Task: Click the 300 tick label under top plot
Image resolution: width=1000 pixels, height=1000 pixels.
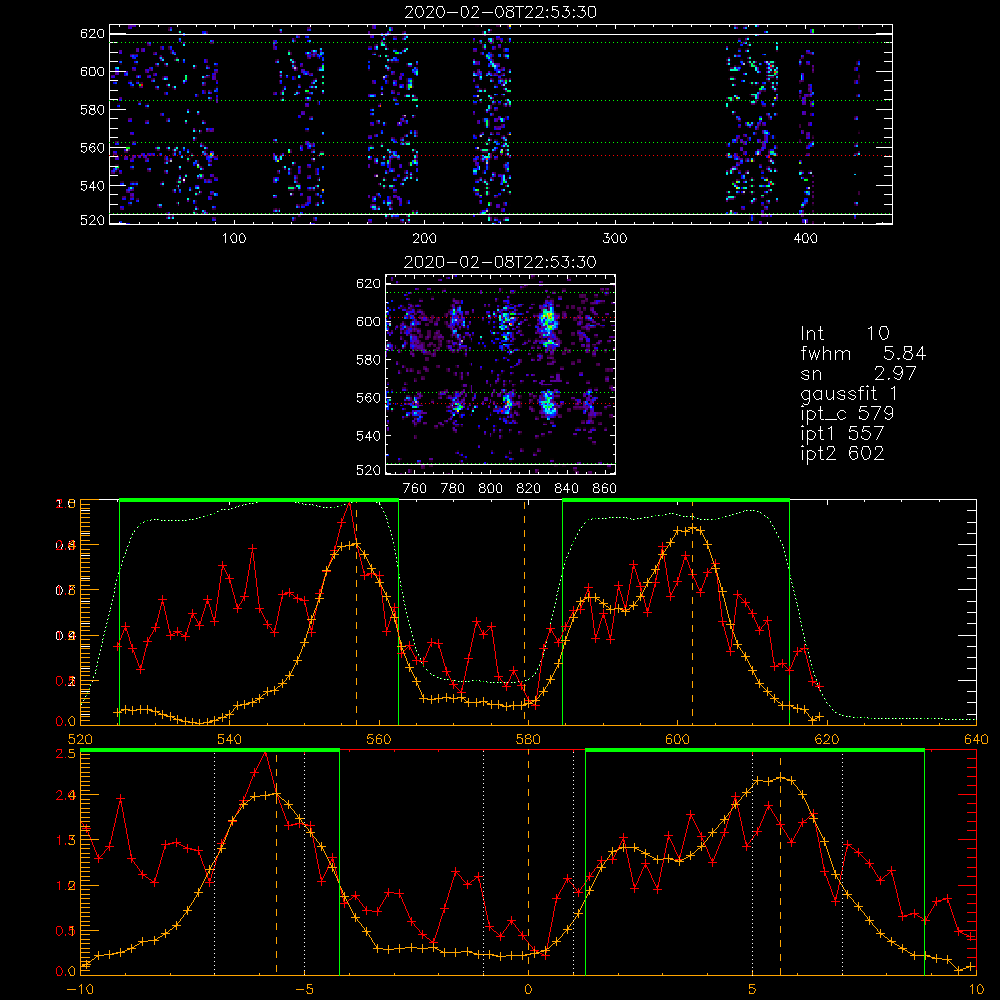Action: [x=615, y=239]
